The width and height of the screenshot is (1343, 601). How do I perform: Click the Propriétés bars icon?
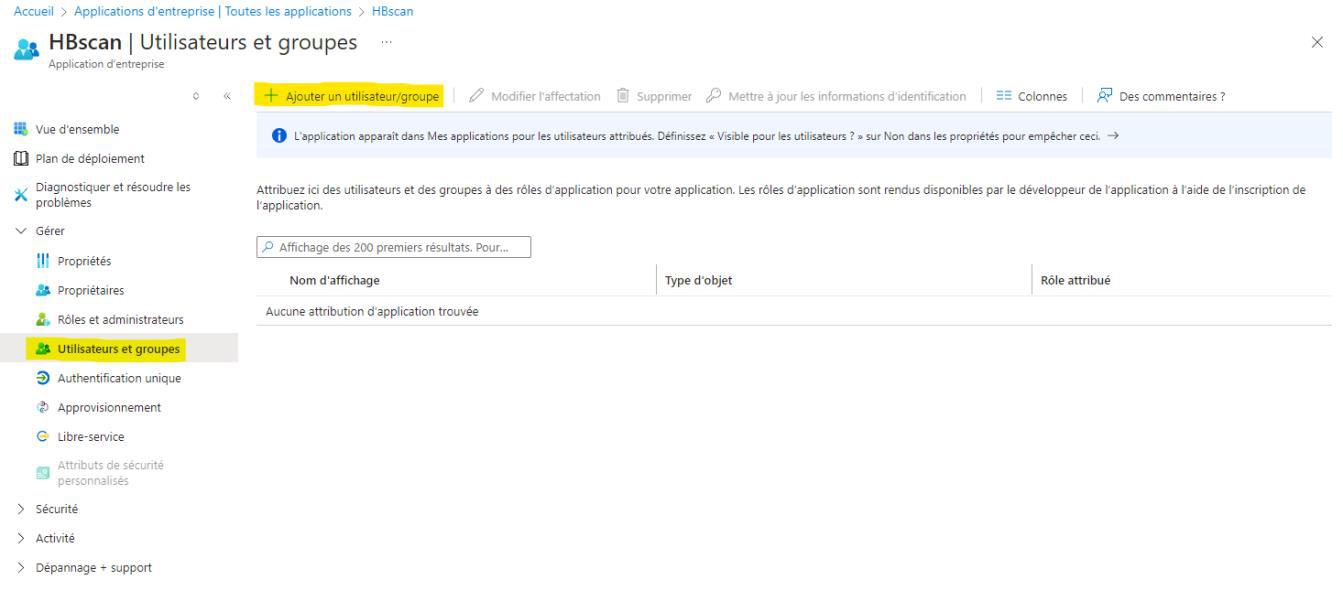[42, 261]
